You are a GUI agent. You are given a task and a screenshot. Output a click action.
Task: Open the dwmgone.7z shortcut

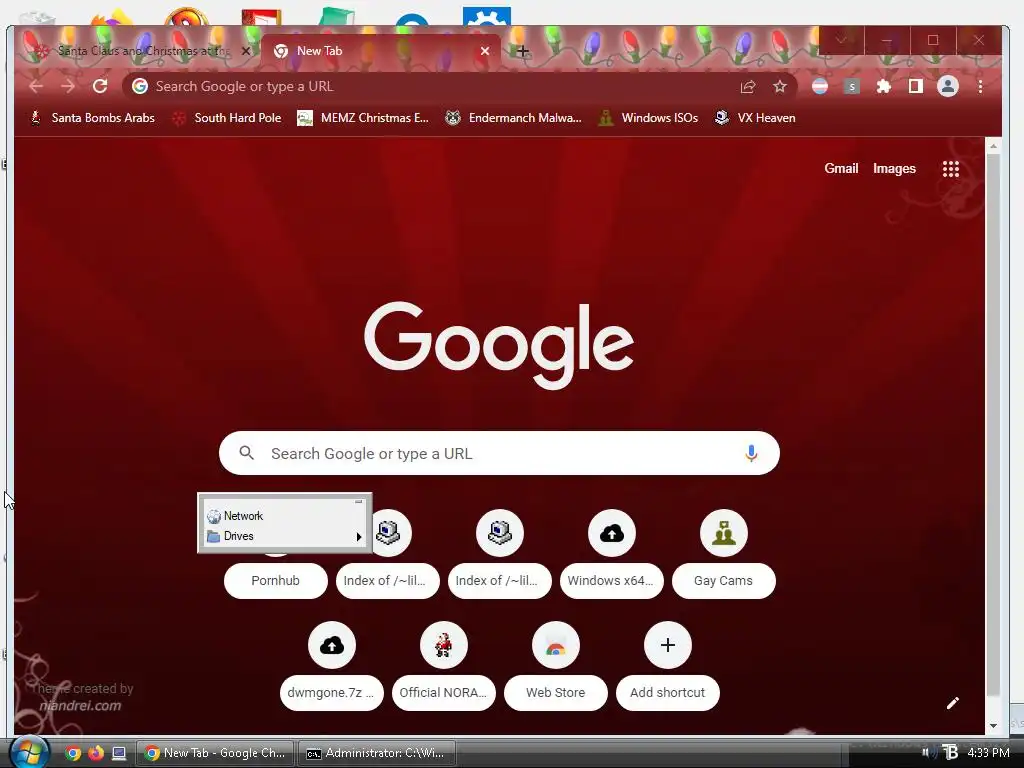coord(332,667)
